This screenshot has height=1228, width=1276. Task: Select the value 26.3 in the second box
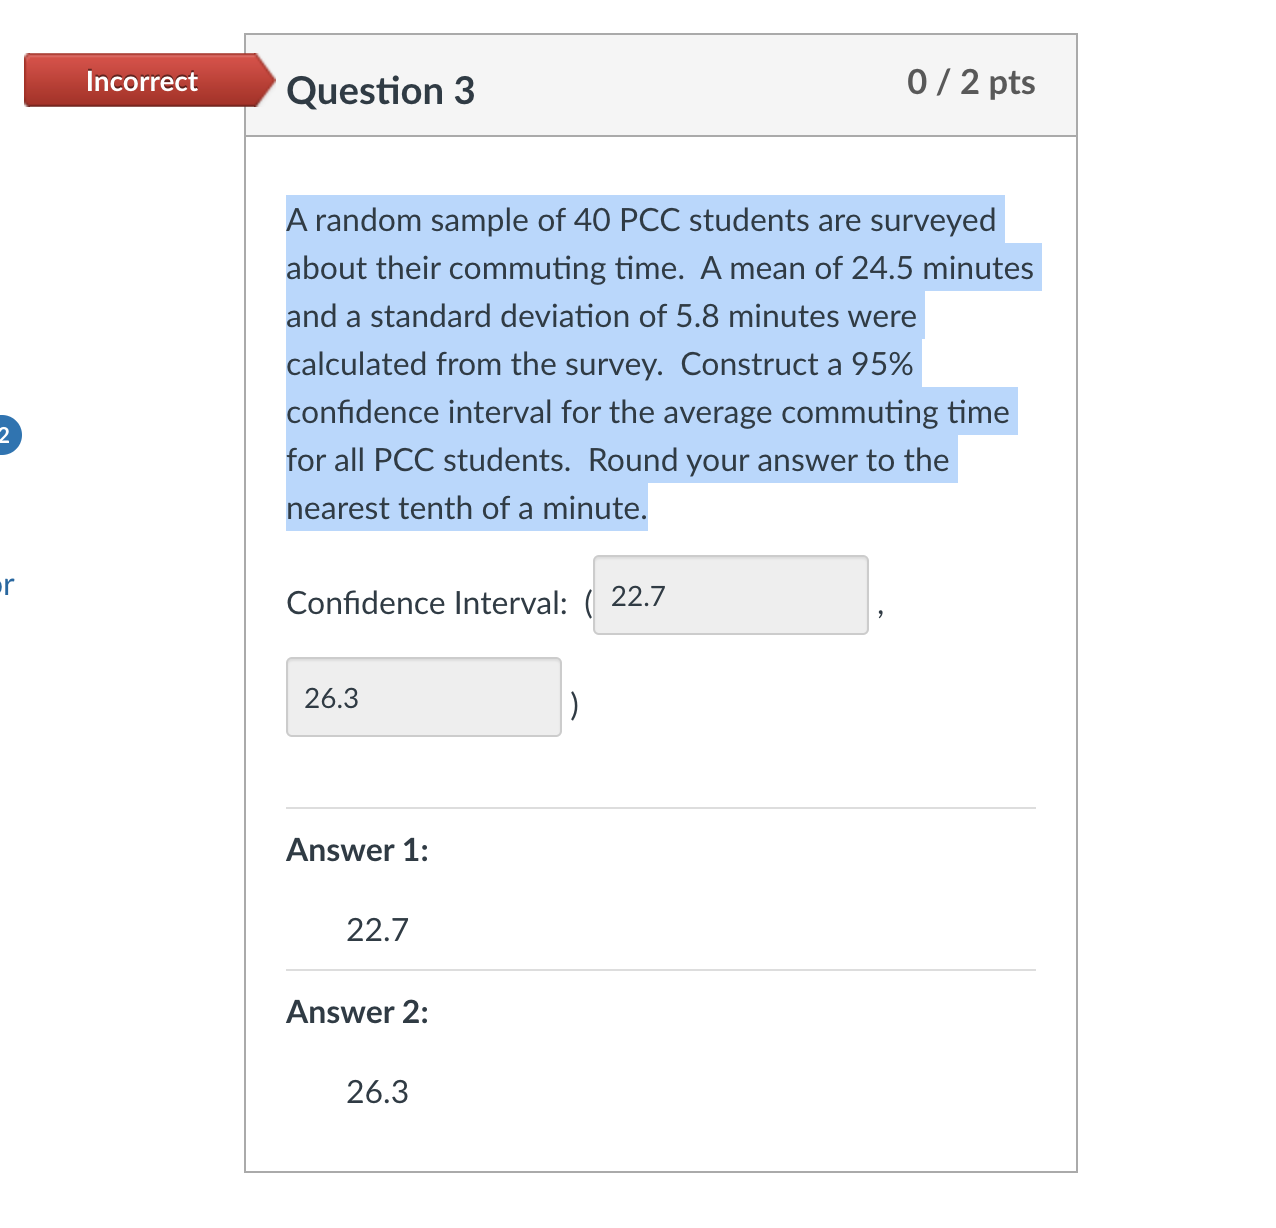[331, 698]
